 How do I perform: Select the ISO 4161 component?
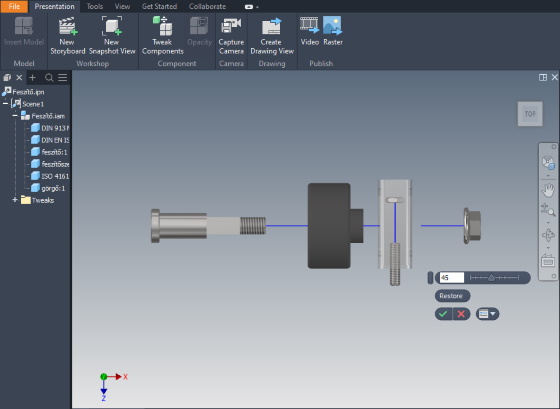point(50,176)
